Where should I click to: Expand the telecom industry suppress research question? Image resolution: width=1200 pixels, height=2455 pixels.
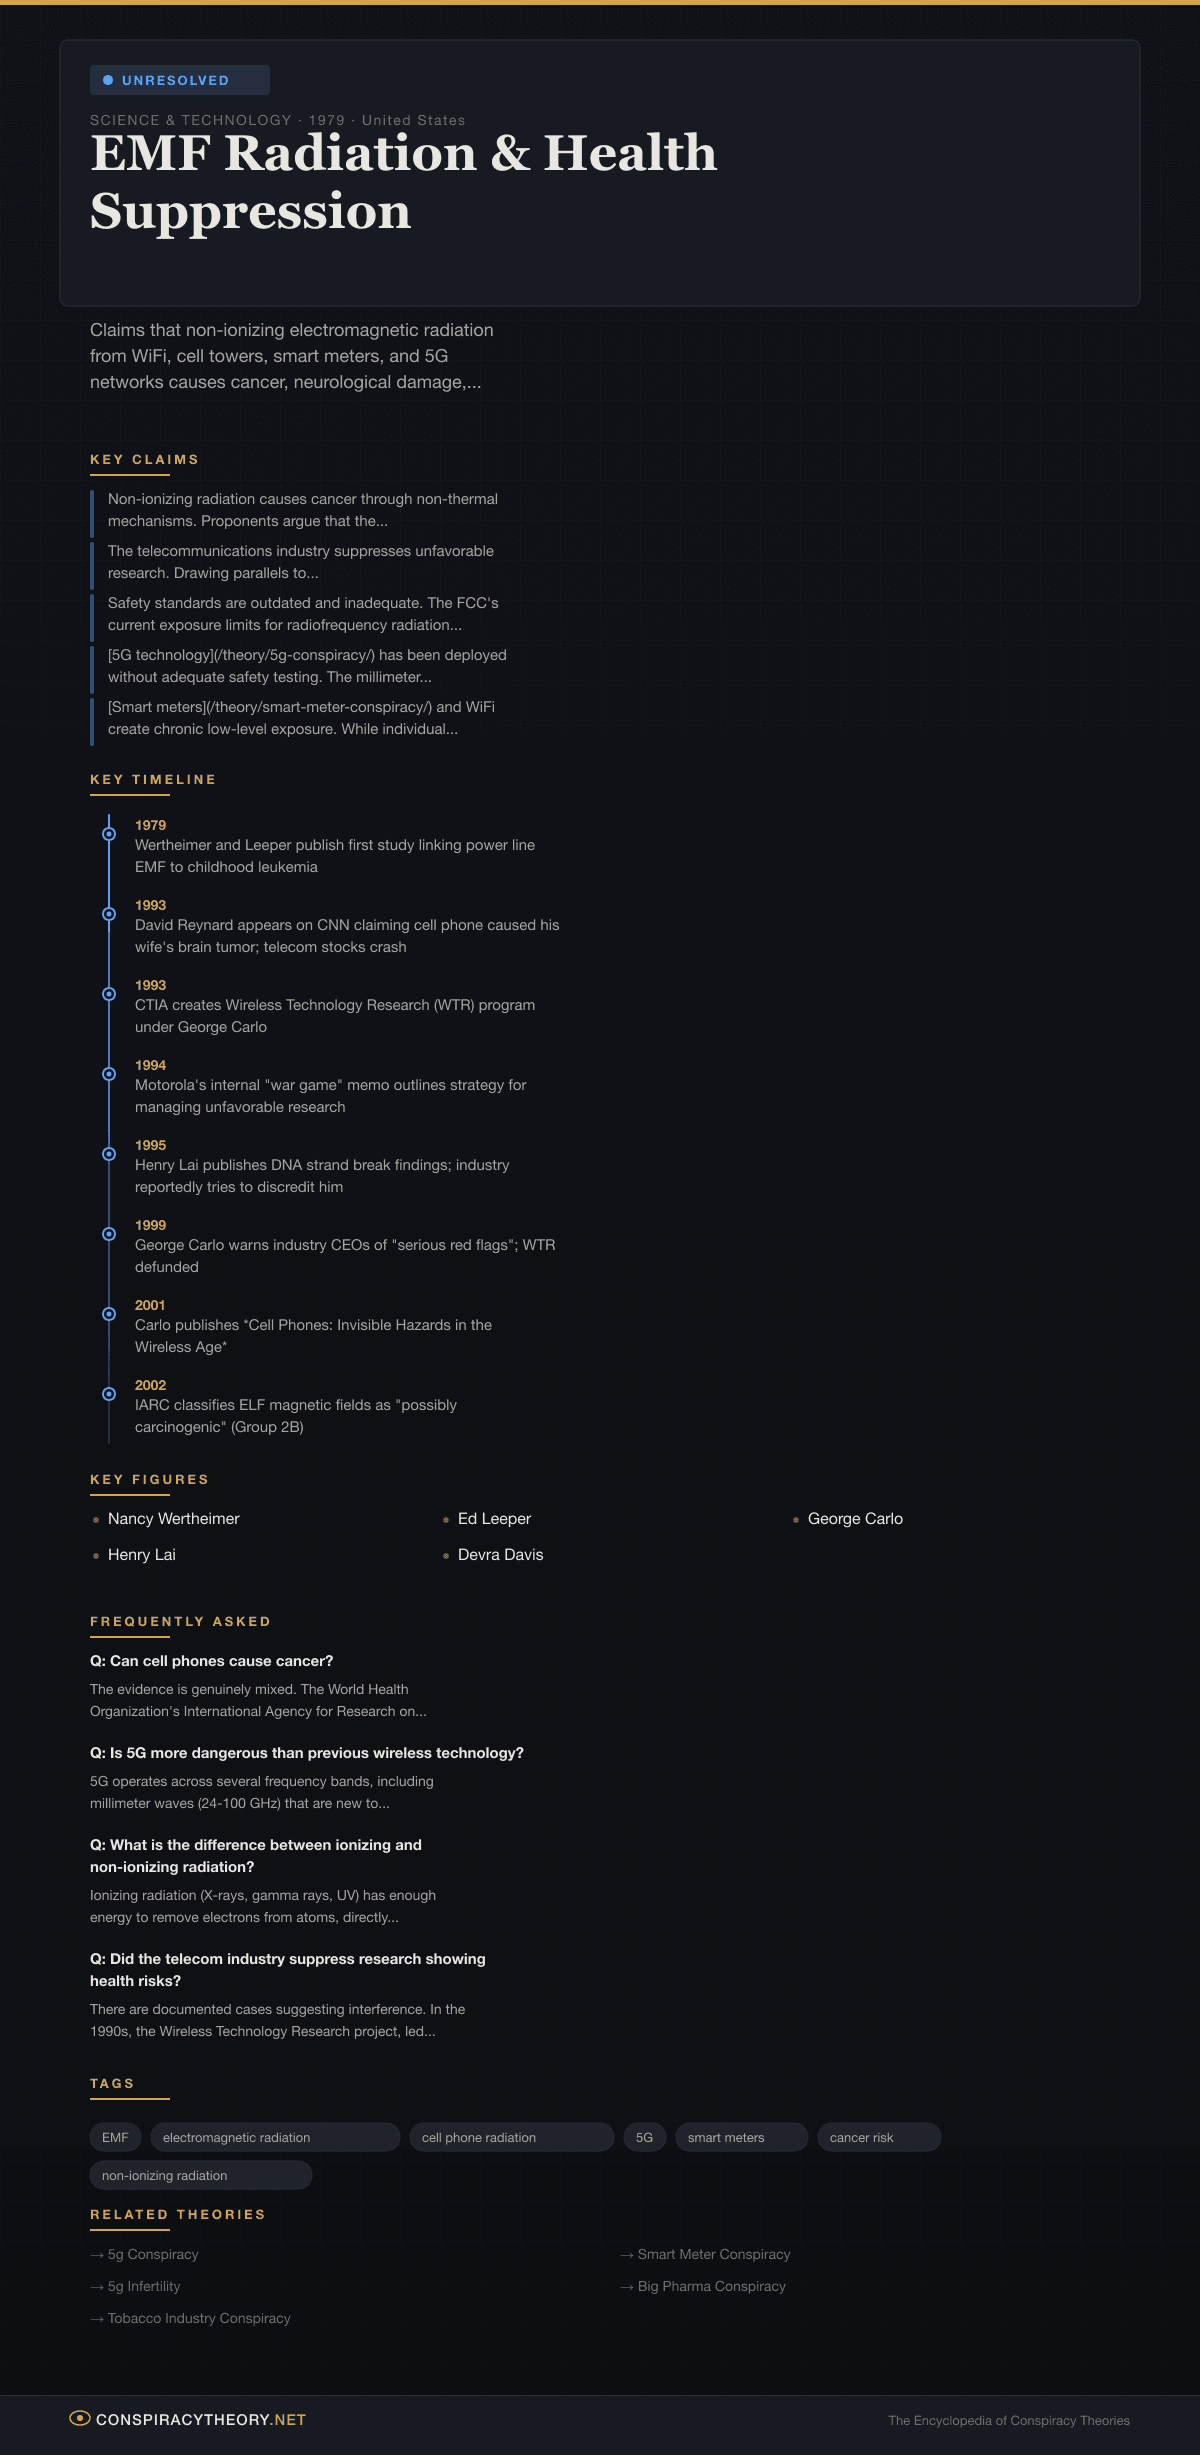coord(287,1969)
